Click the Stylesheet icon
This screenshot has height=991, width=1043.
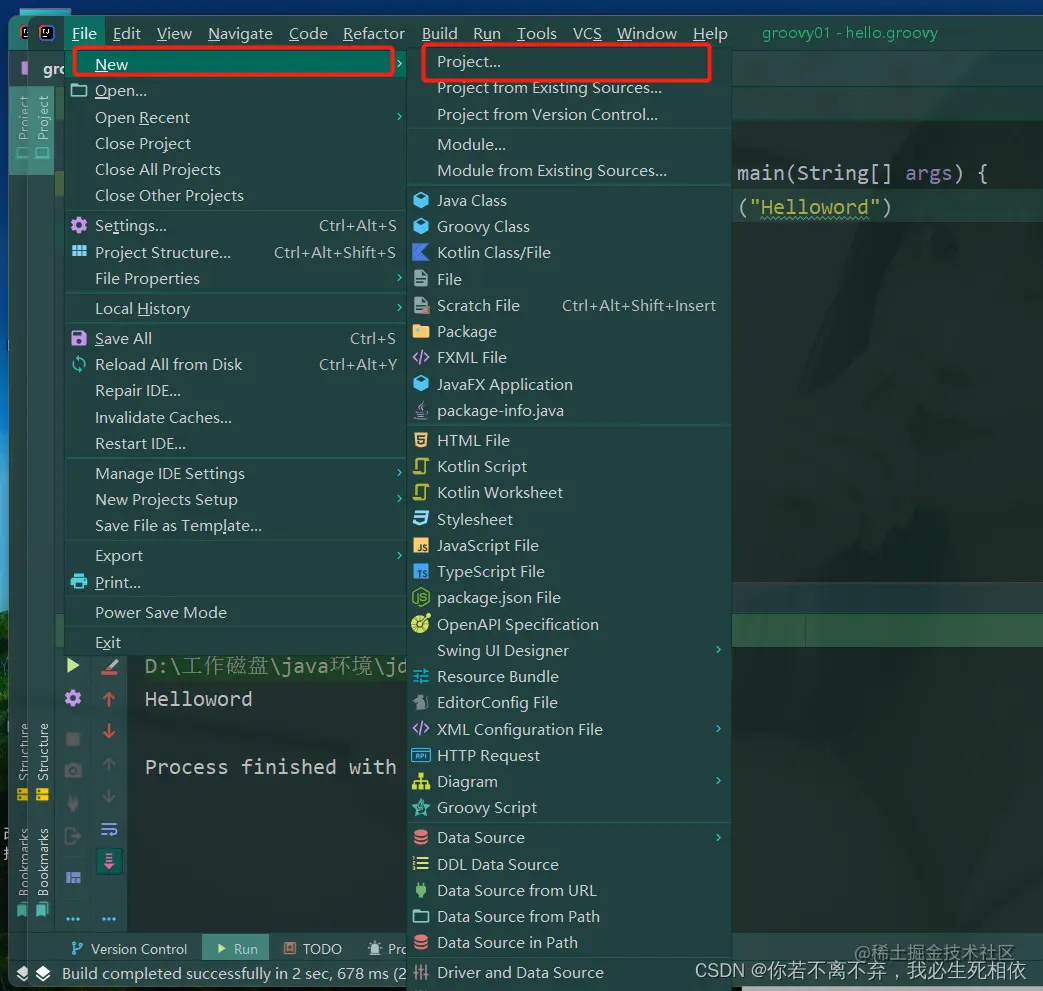click(x=420, y=519)
